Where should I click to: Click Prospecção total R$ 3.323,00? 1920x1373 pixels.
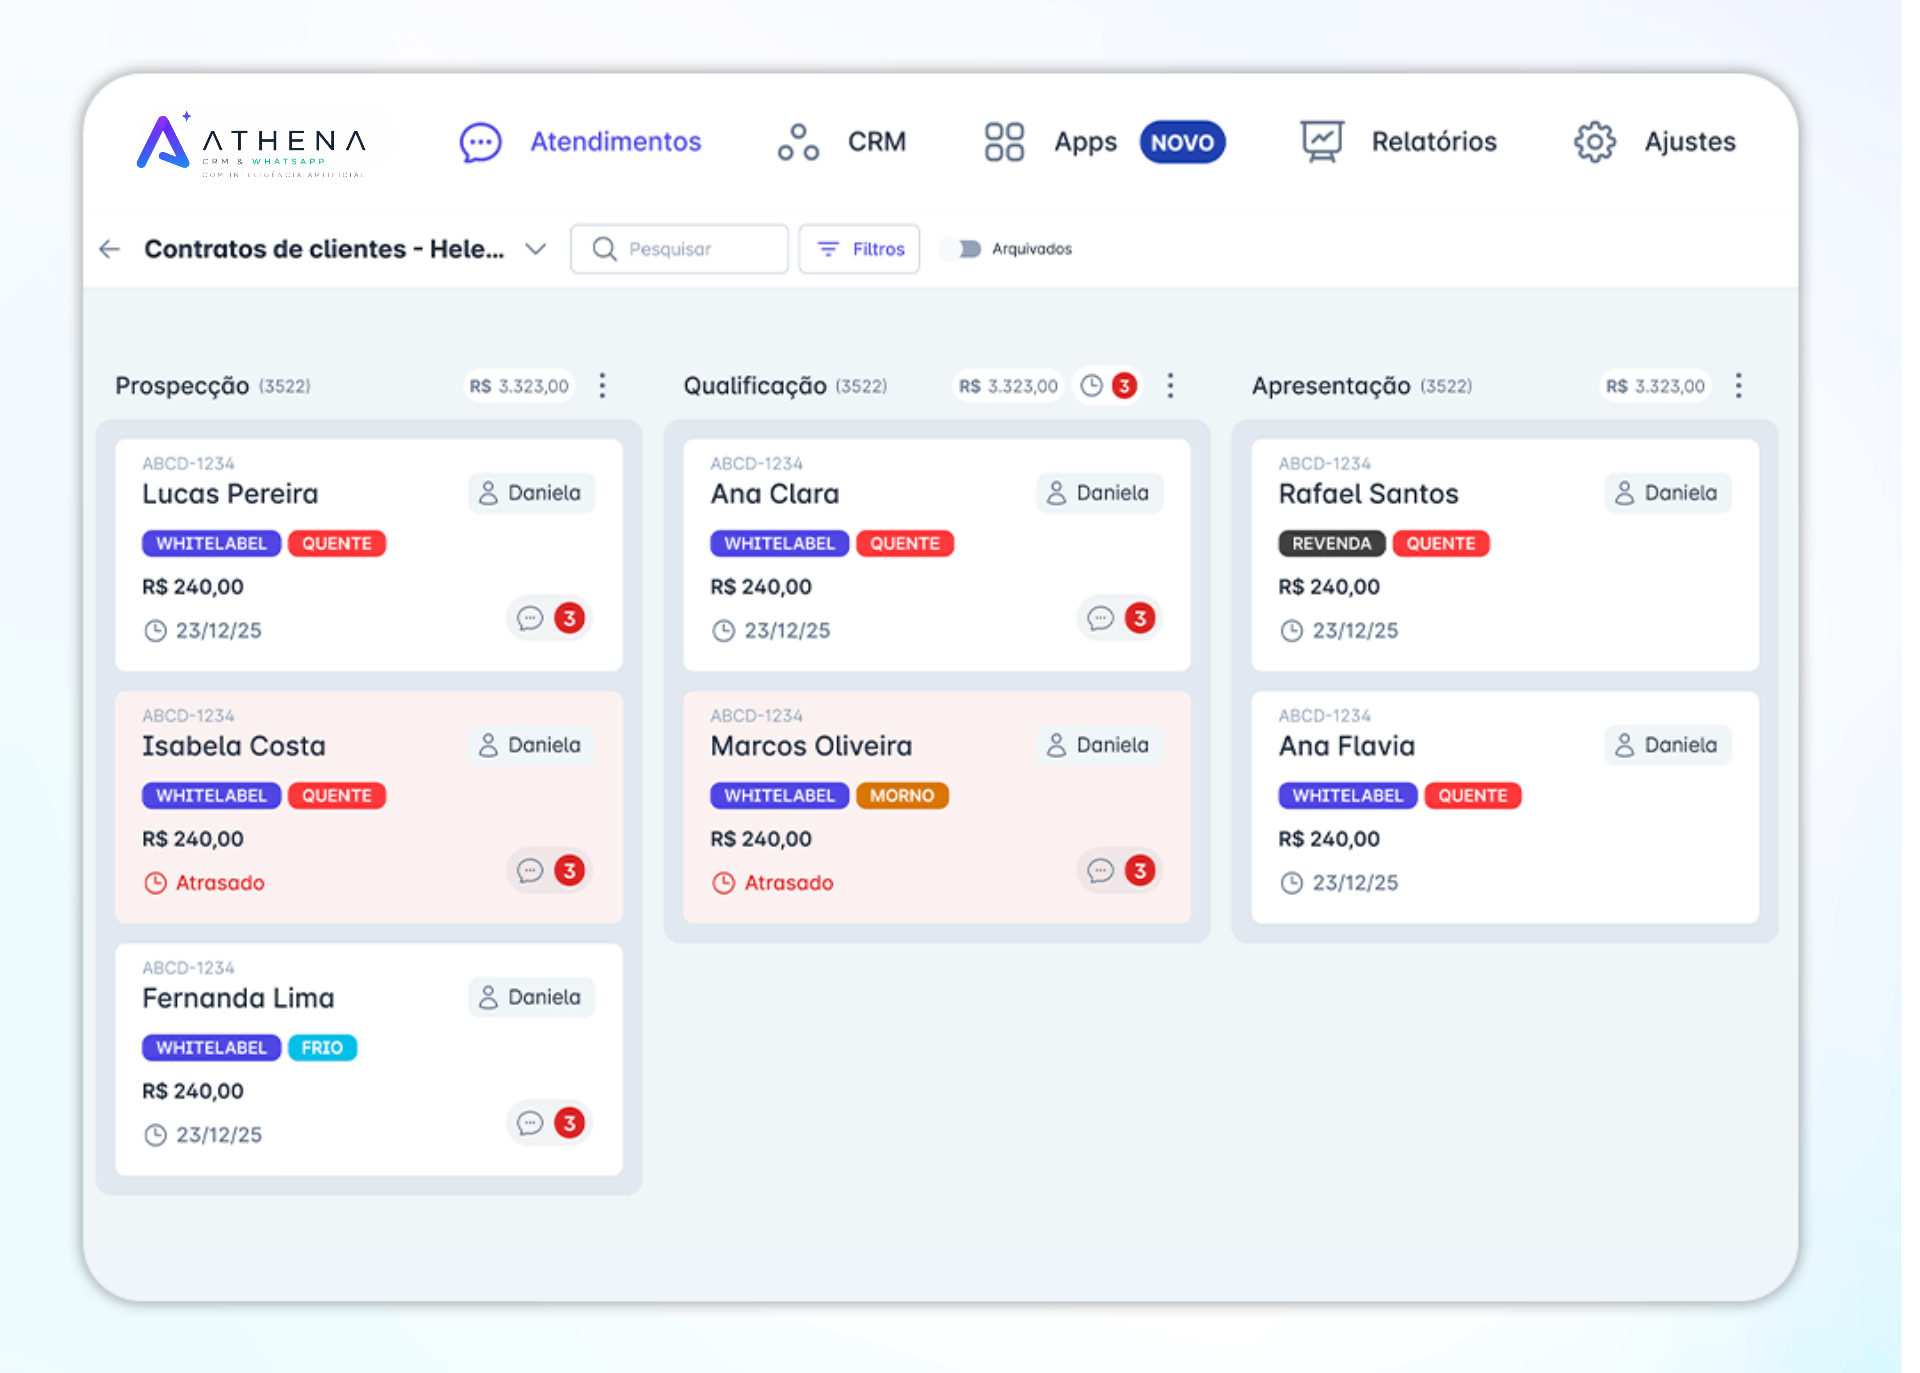click(x=519, y=386)
